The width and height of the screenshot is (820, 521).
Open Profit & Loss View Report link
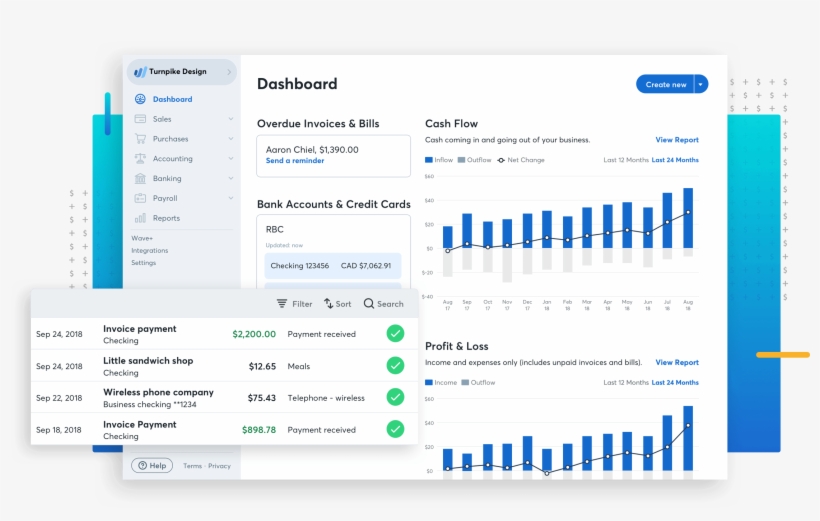677,362
